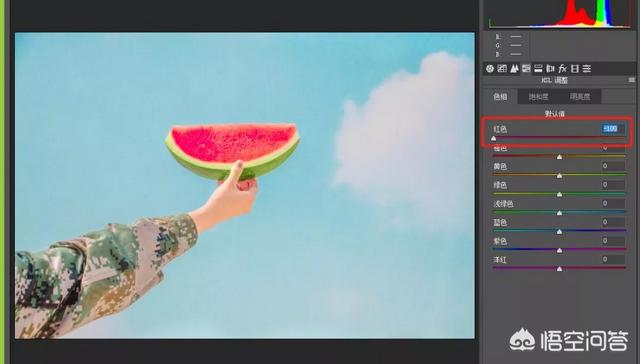
Task: Open the Detail sharpening panel icon
Action: [514, 69]
